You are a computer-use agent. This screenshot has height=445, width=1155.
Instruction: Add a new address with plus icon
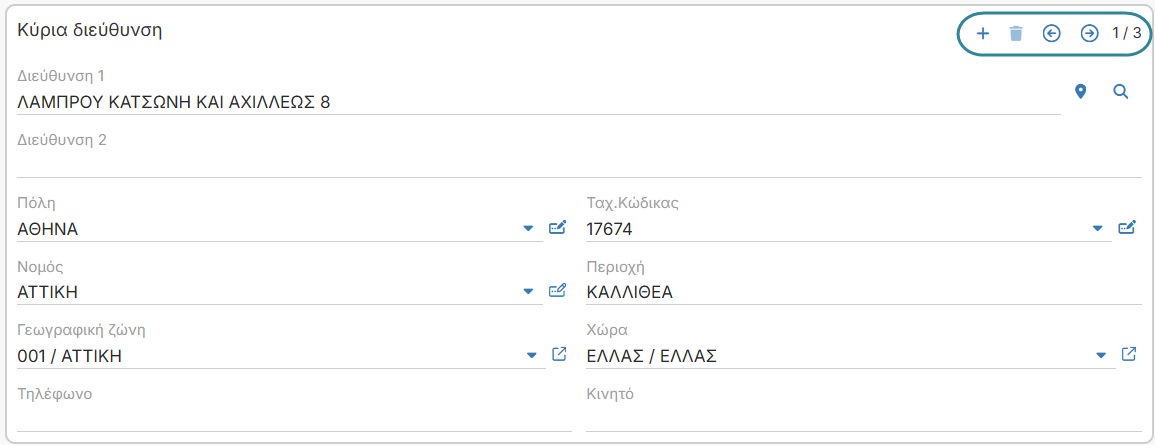[x=982, y=33]
